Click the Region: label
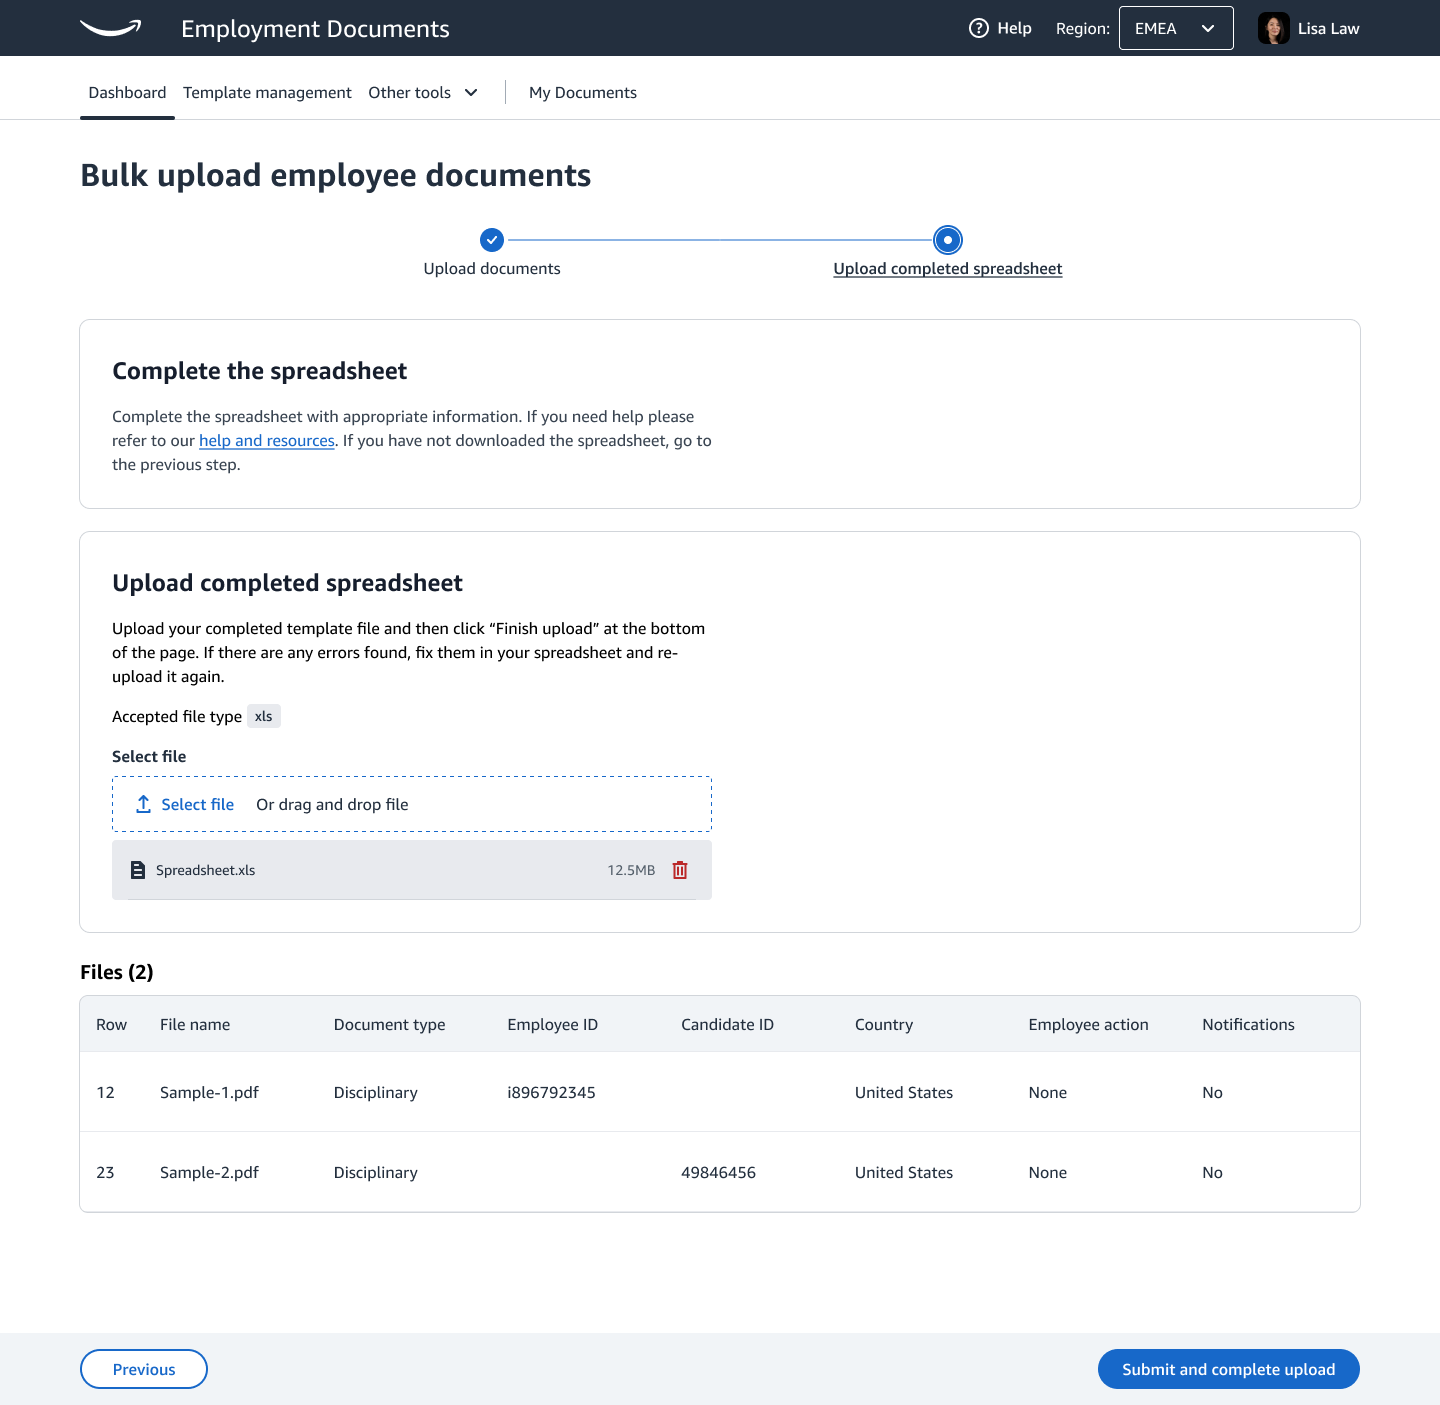The height and width of the screenshot is (1405, 1440). (1083, 28)
